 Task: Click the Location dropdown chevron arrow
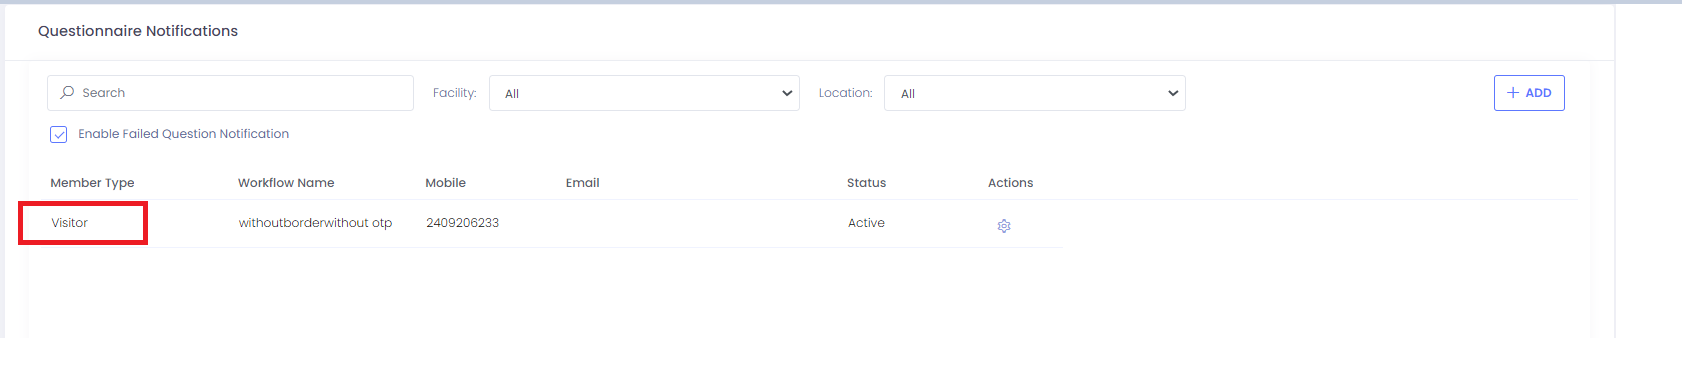click(1173, 93)
